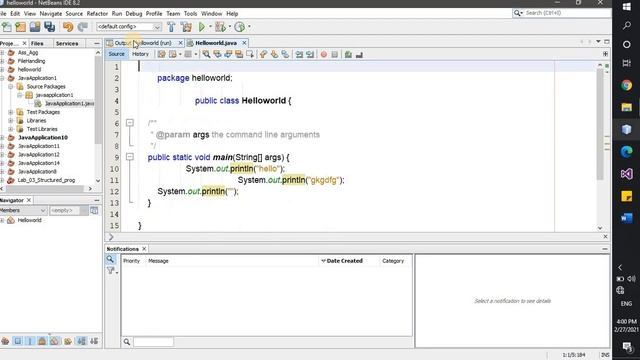Switch to editor History view
This screenshot has height=360, width=640.
pyautogui.click(x=140, y=54)
